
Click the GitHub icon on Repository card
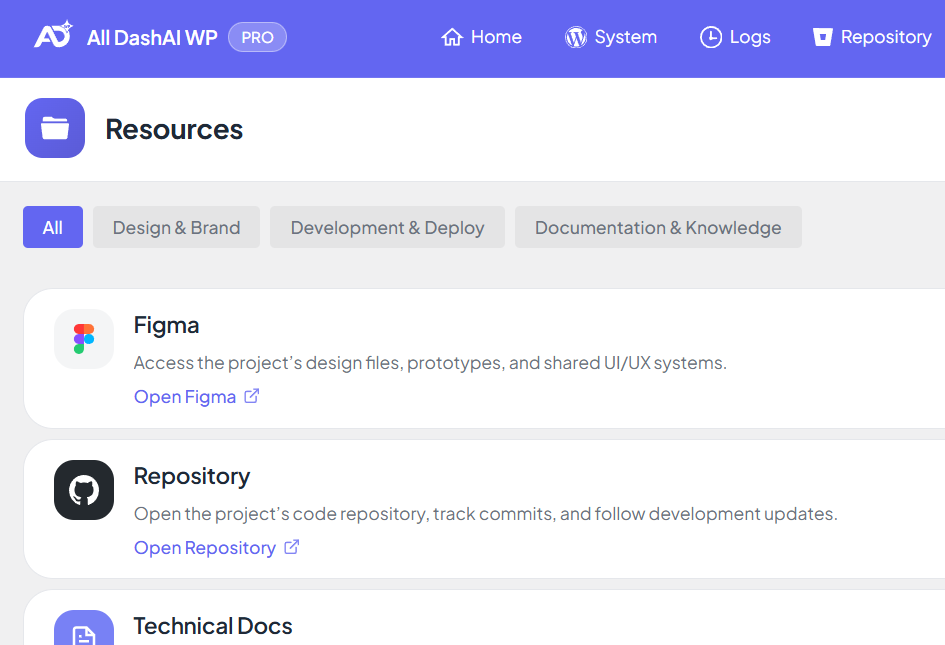point(84,490)
